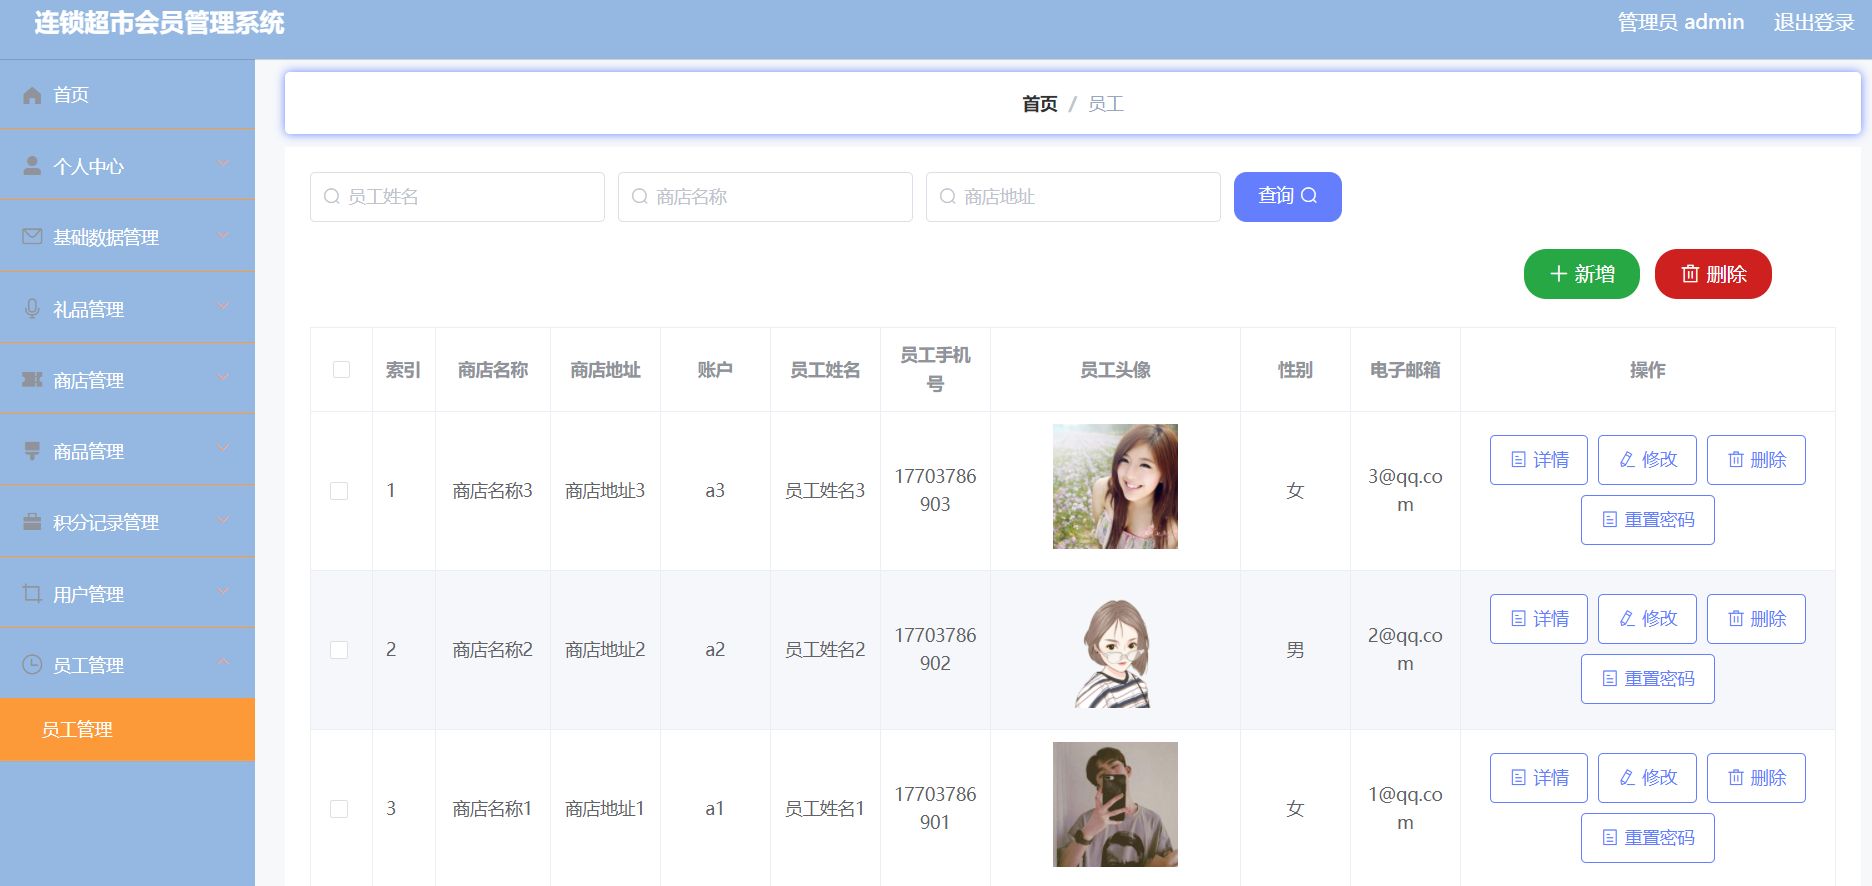The width and height of the screenshot is (1872, 886).
Task: Check the row checkbox for 员工姓名2
Action: point(339,650)
